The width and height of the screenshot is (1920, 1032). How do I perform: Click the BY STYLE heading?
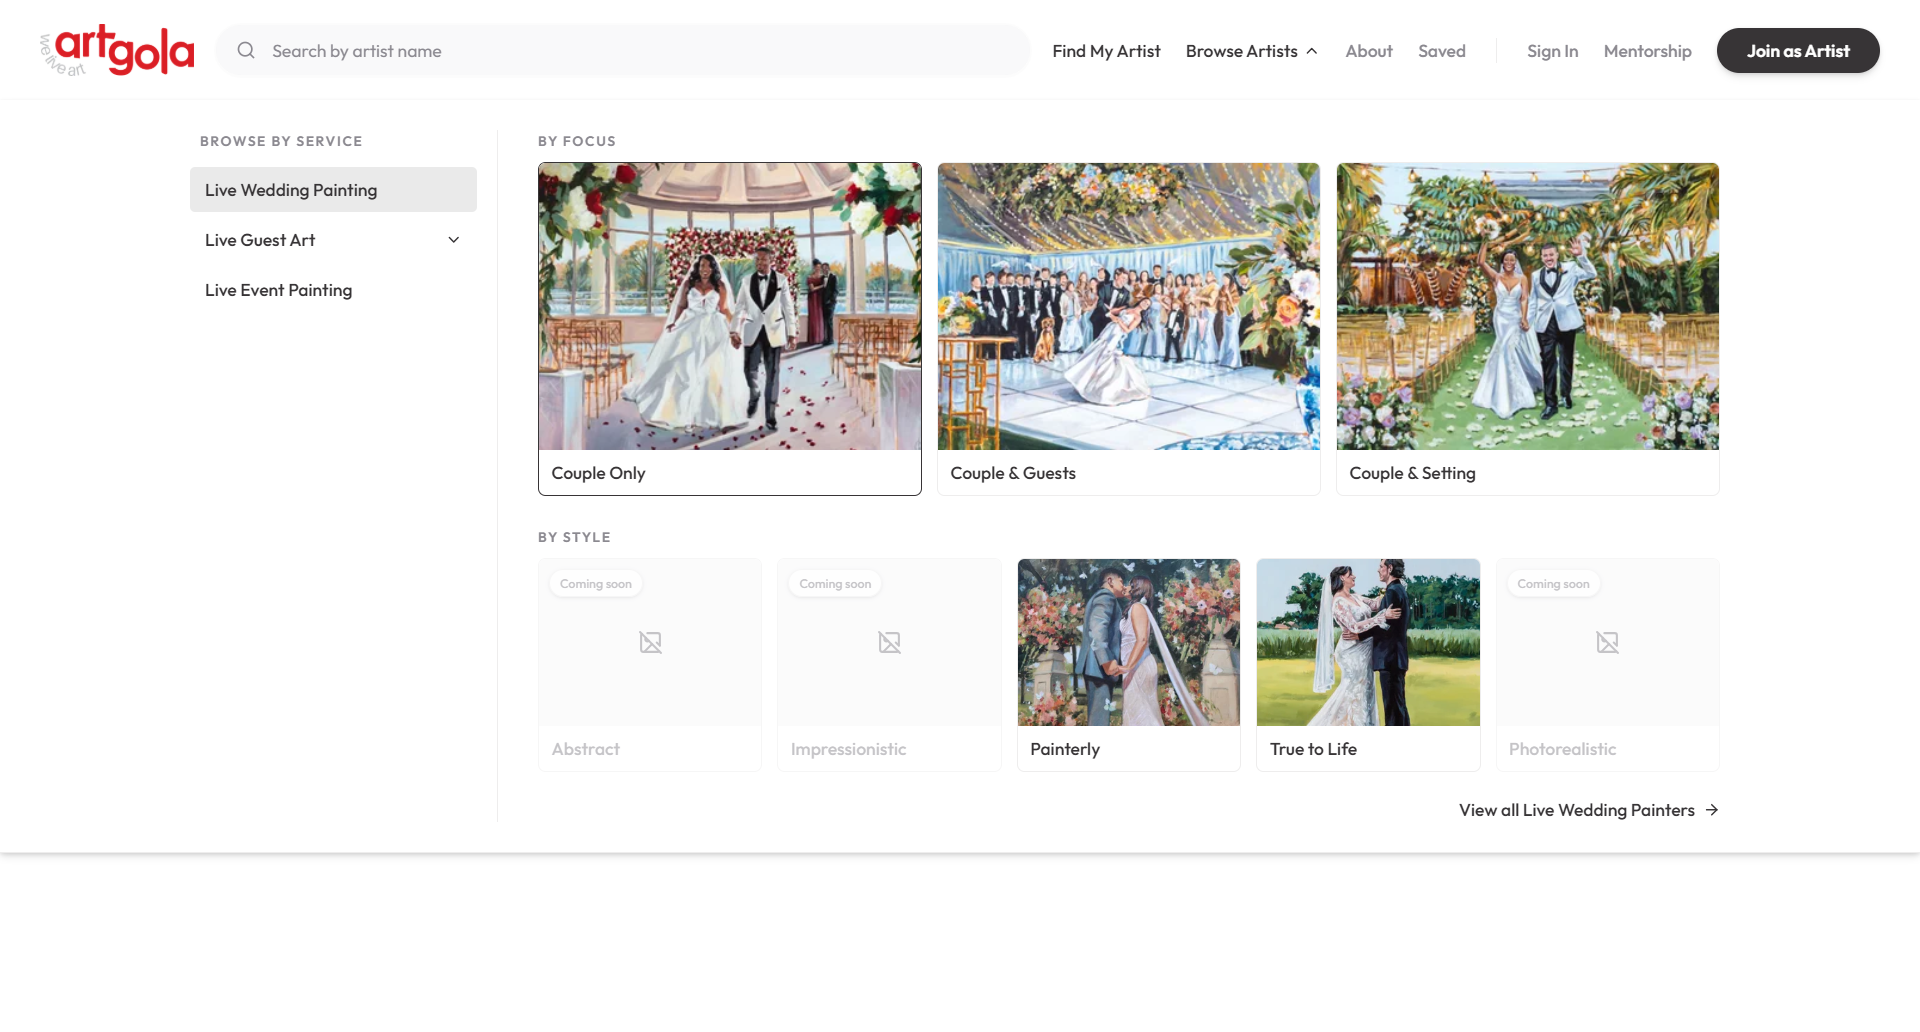point(574,537)
